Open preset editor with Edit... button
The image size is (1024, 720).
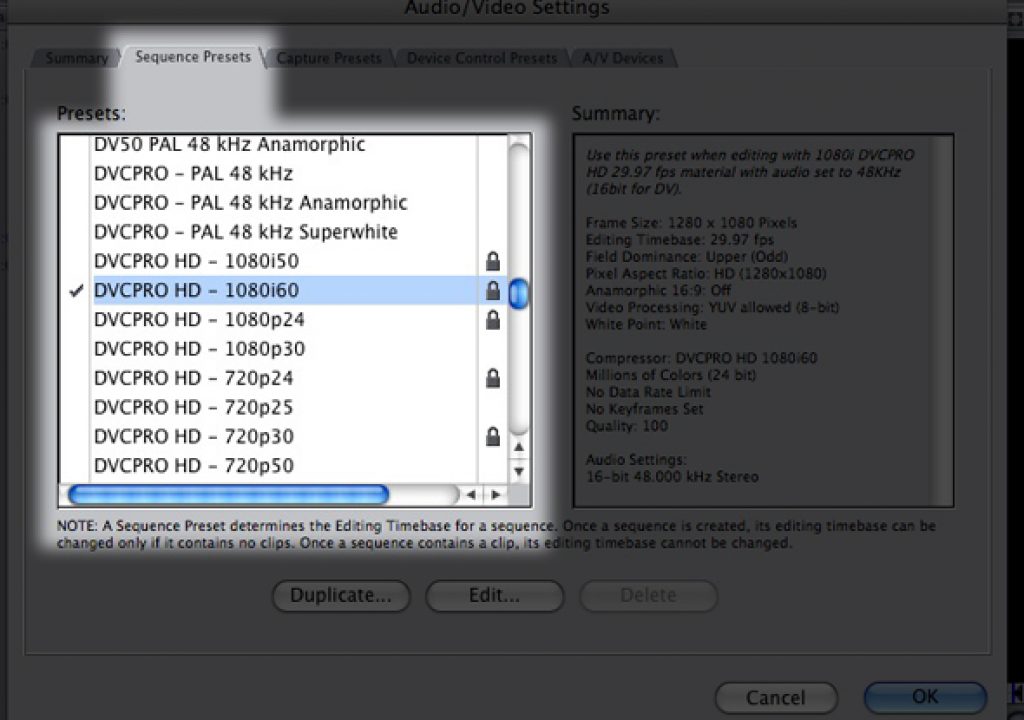coord(494,596)
